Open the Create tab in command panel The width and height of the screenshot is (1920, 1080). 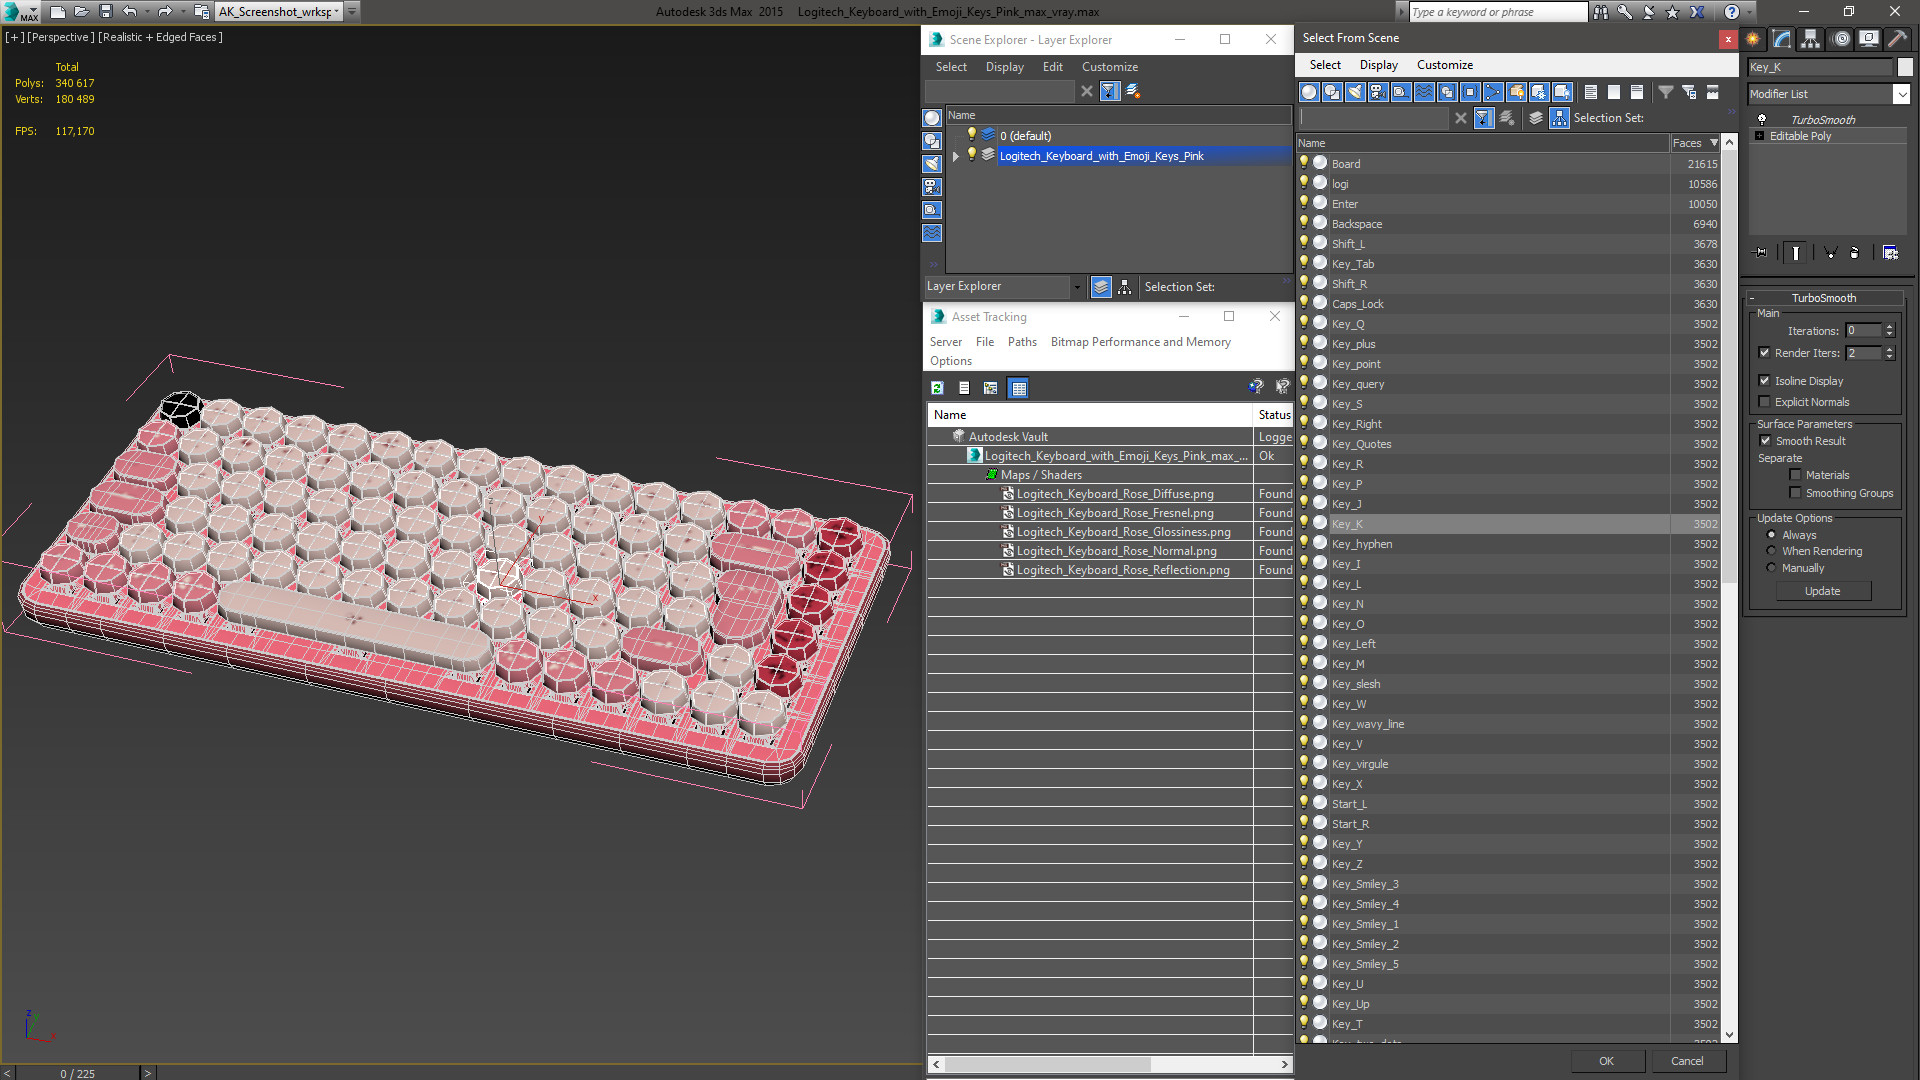pyautogui.click(x=1753, y=39)
